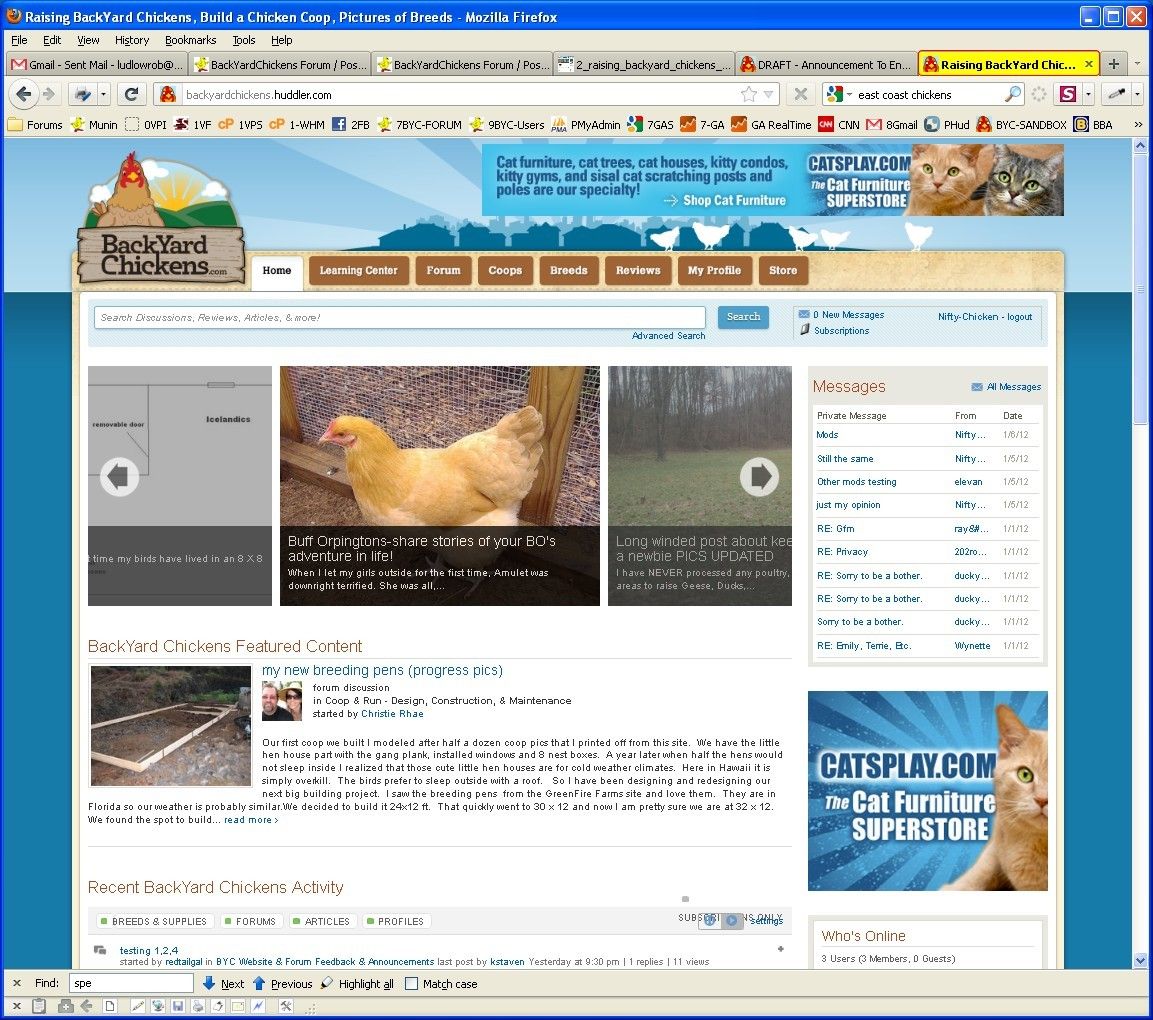Close the find bar with its X
The image size is (1153, 1020).
click(x=16, y=983)
